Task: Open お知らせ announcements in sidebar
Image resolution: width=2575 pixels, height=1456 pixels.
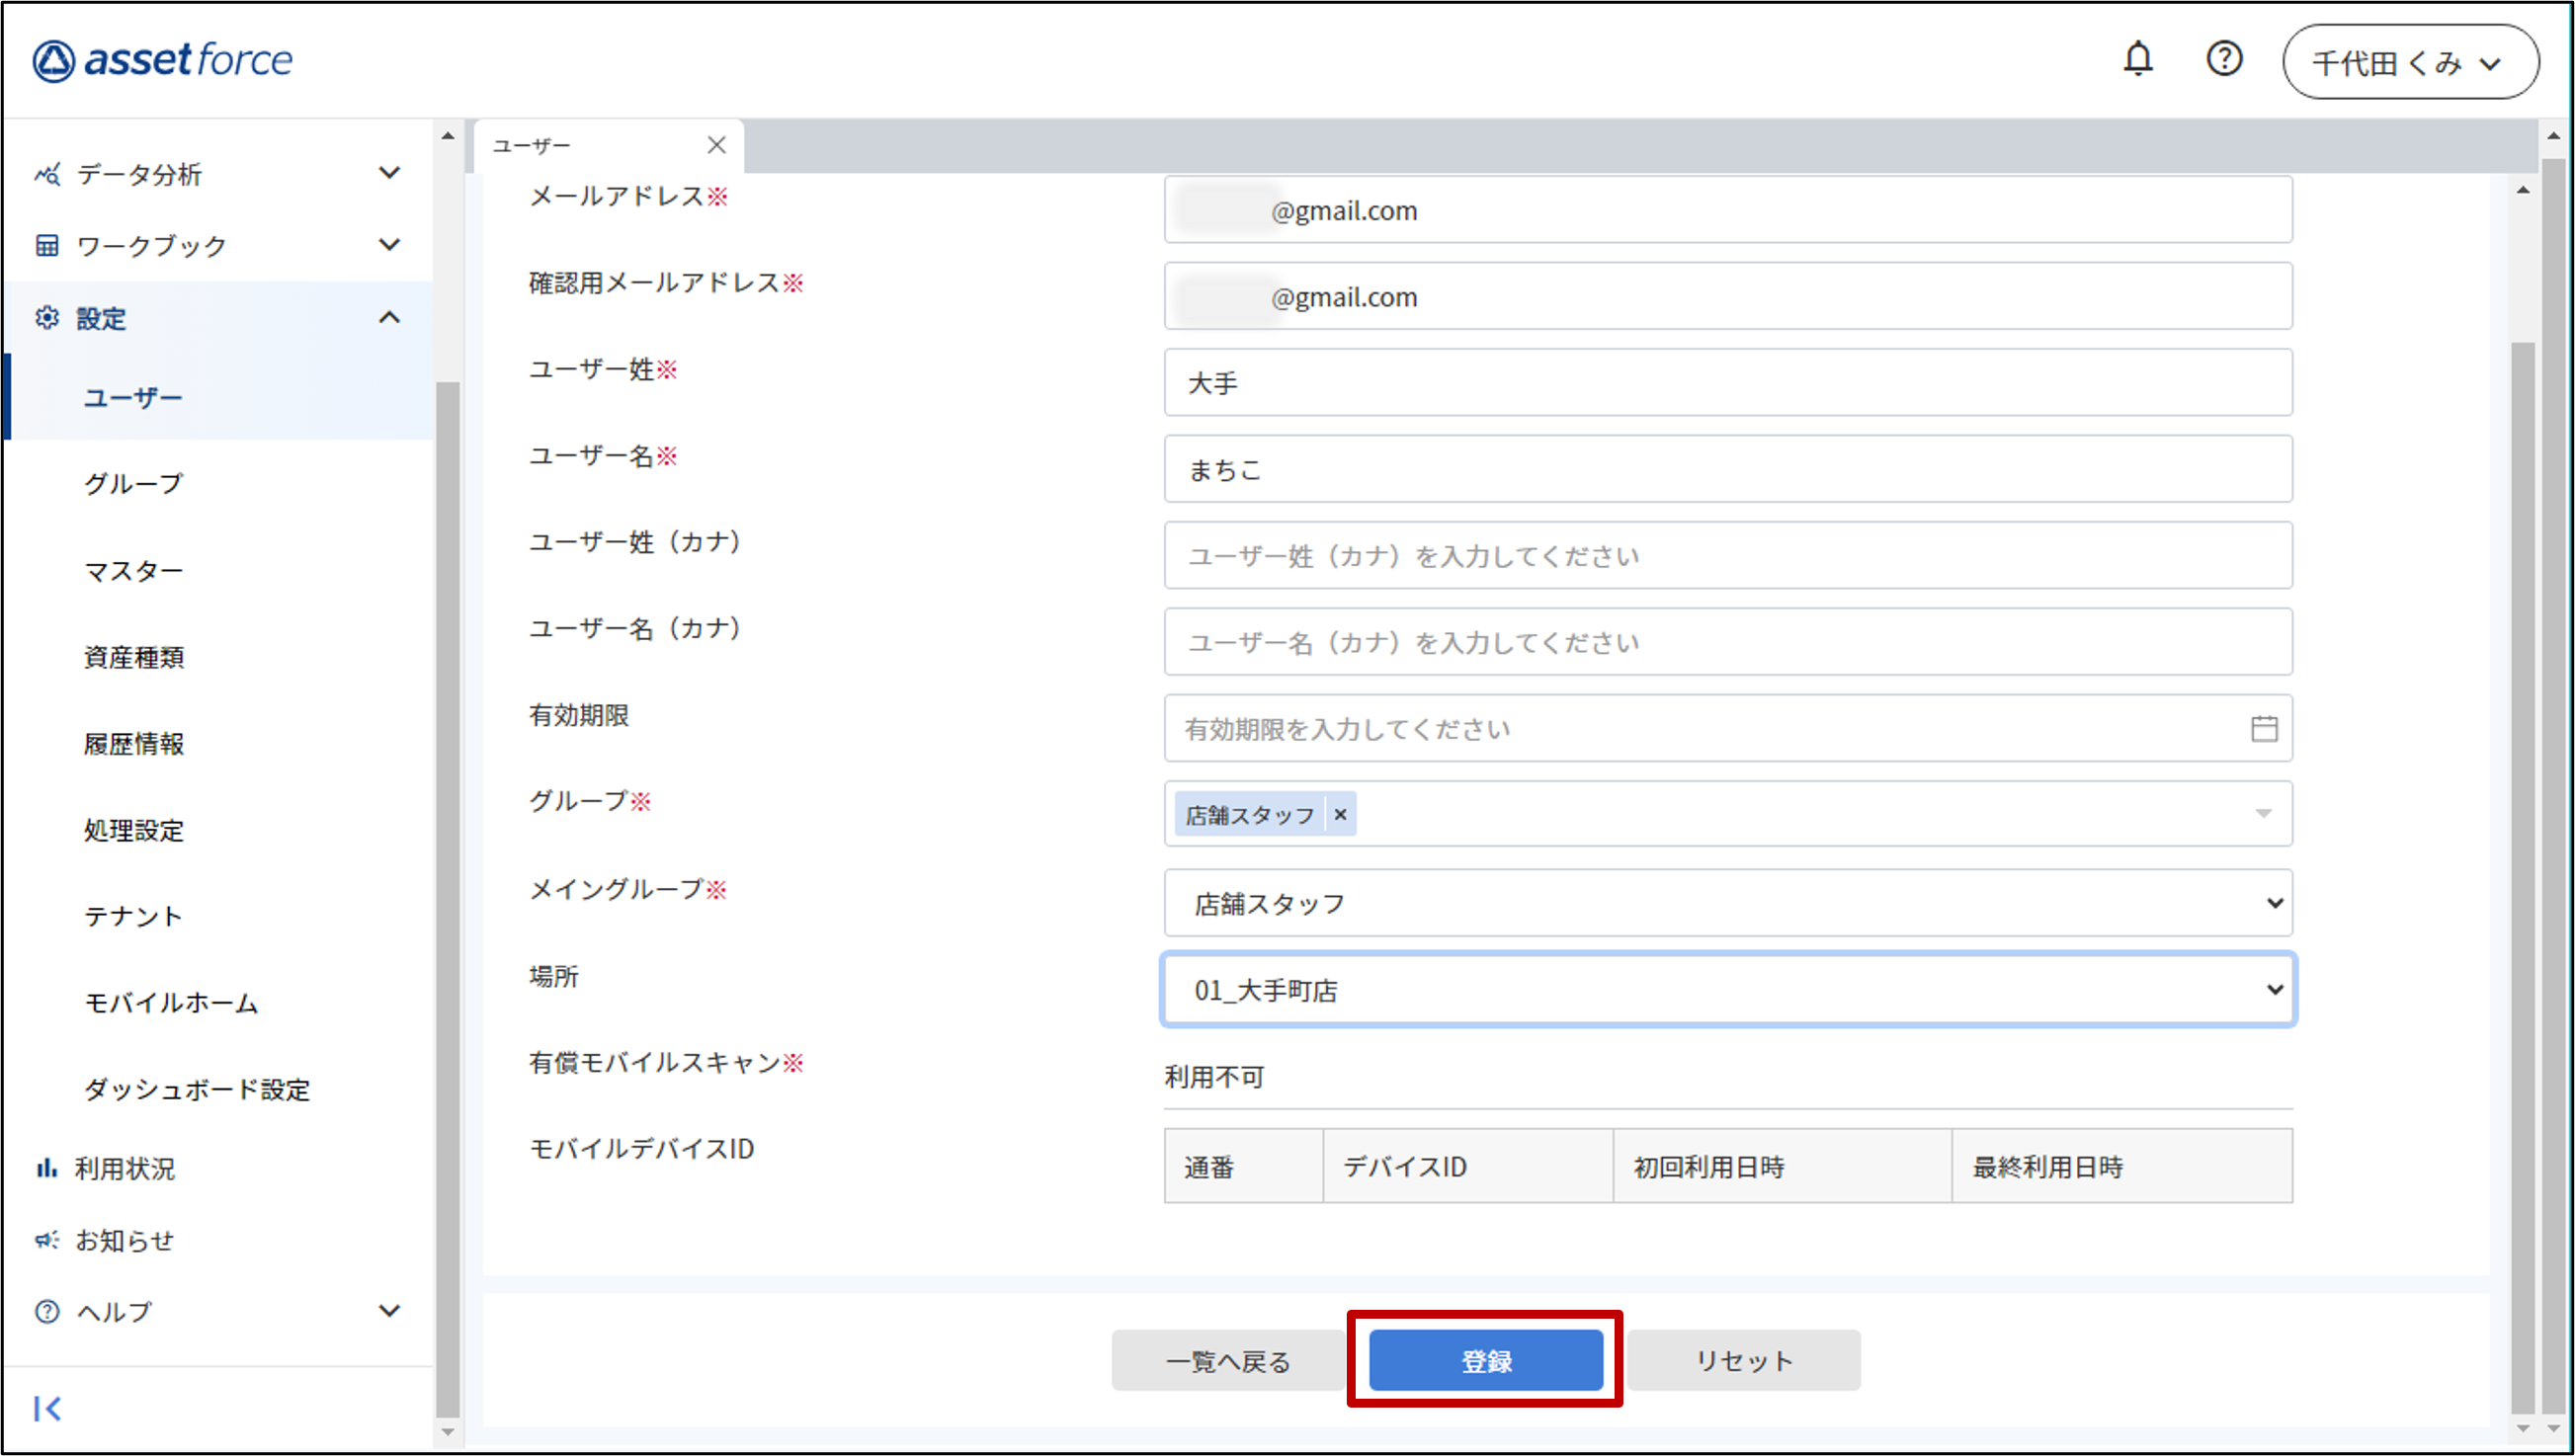Action: [124, 1240]
